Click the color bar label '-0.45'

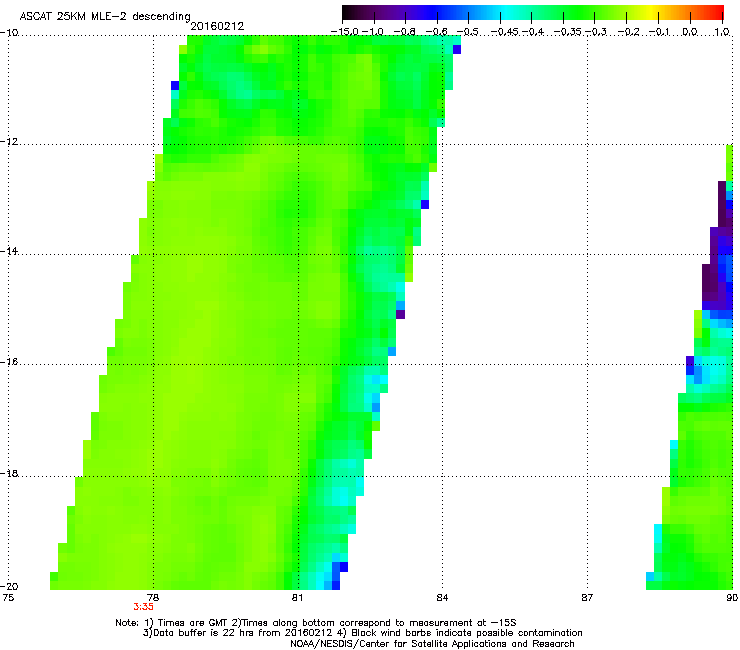coord(505,32)
